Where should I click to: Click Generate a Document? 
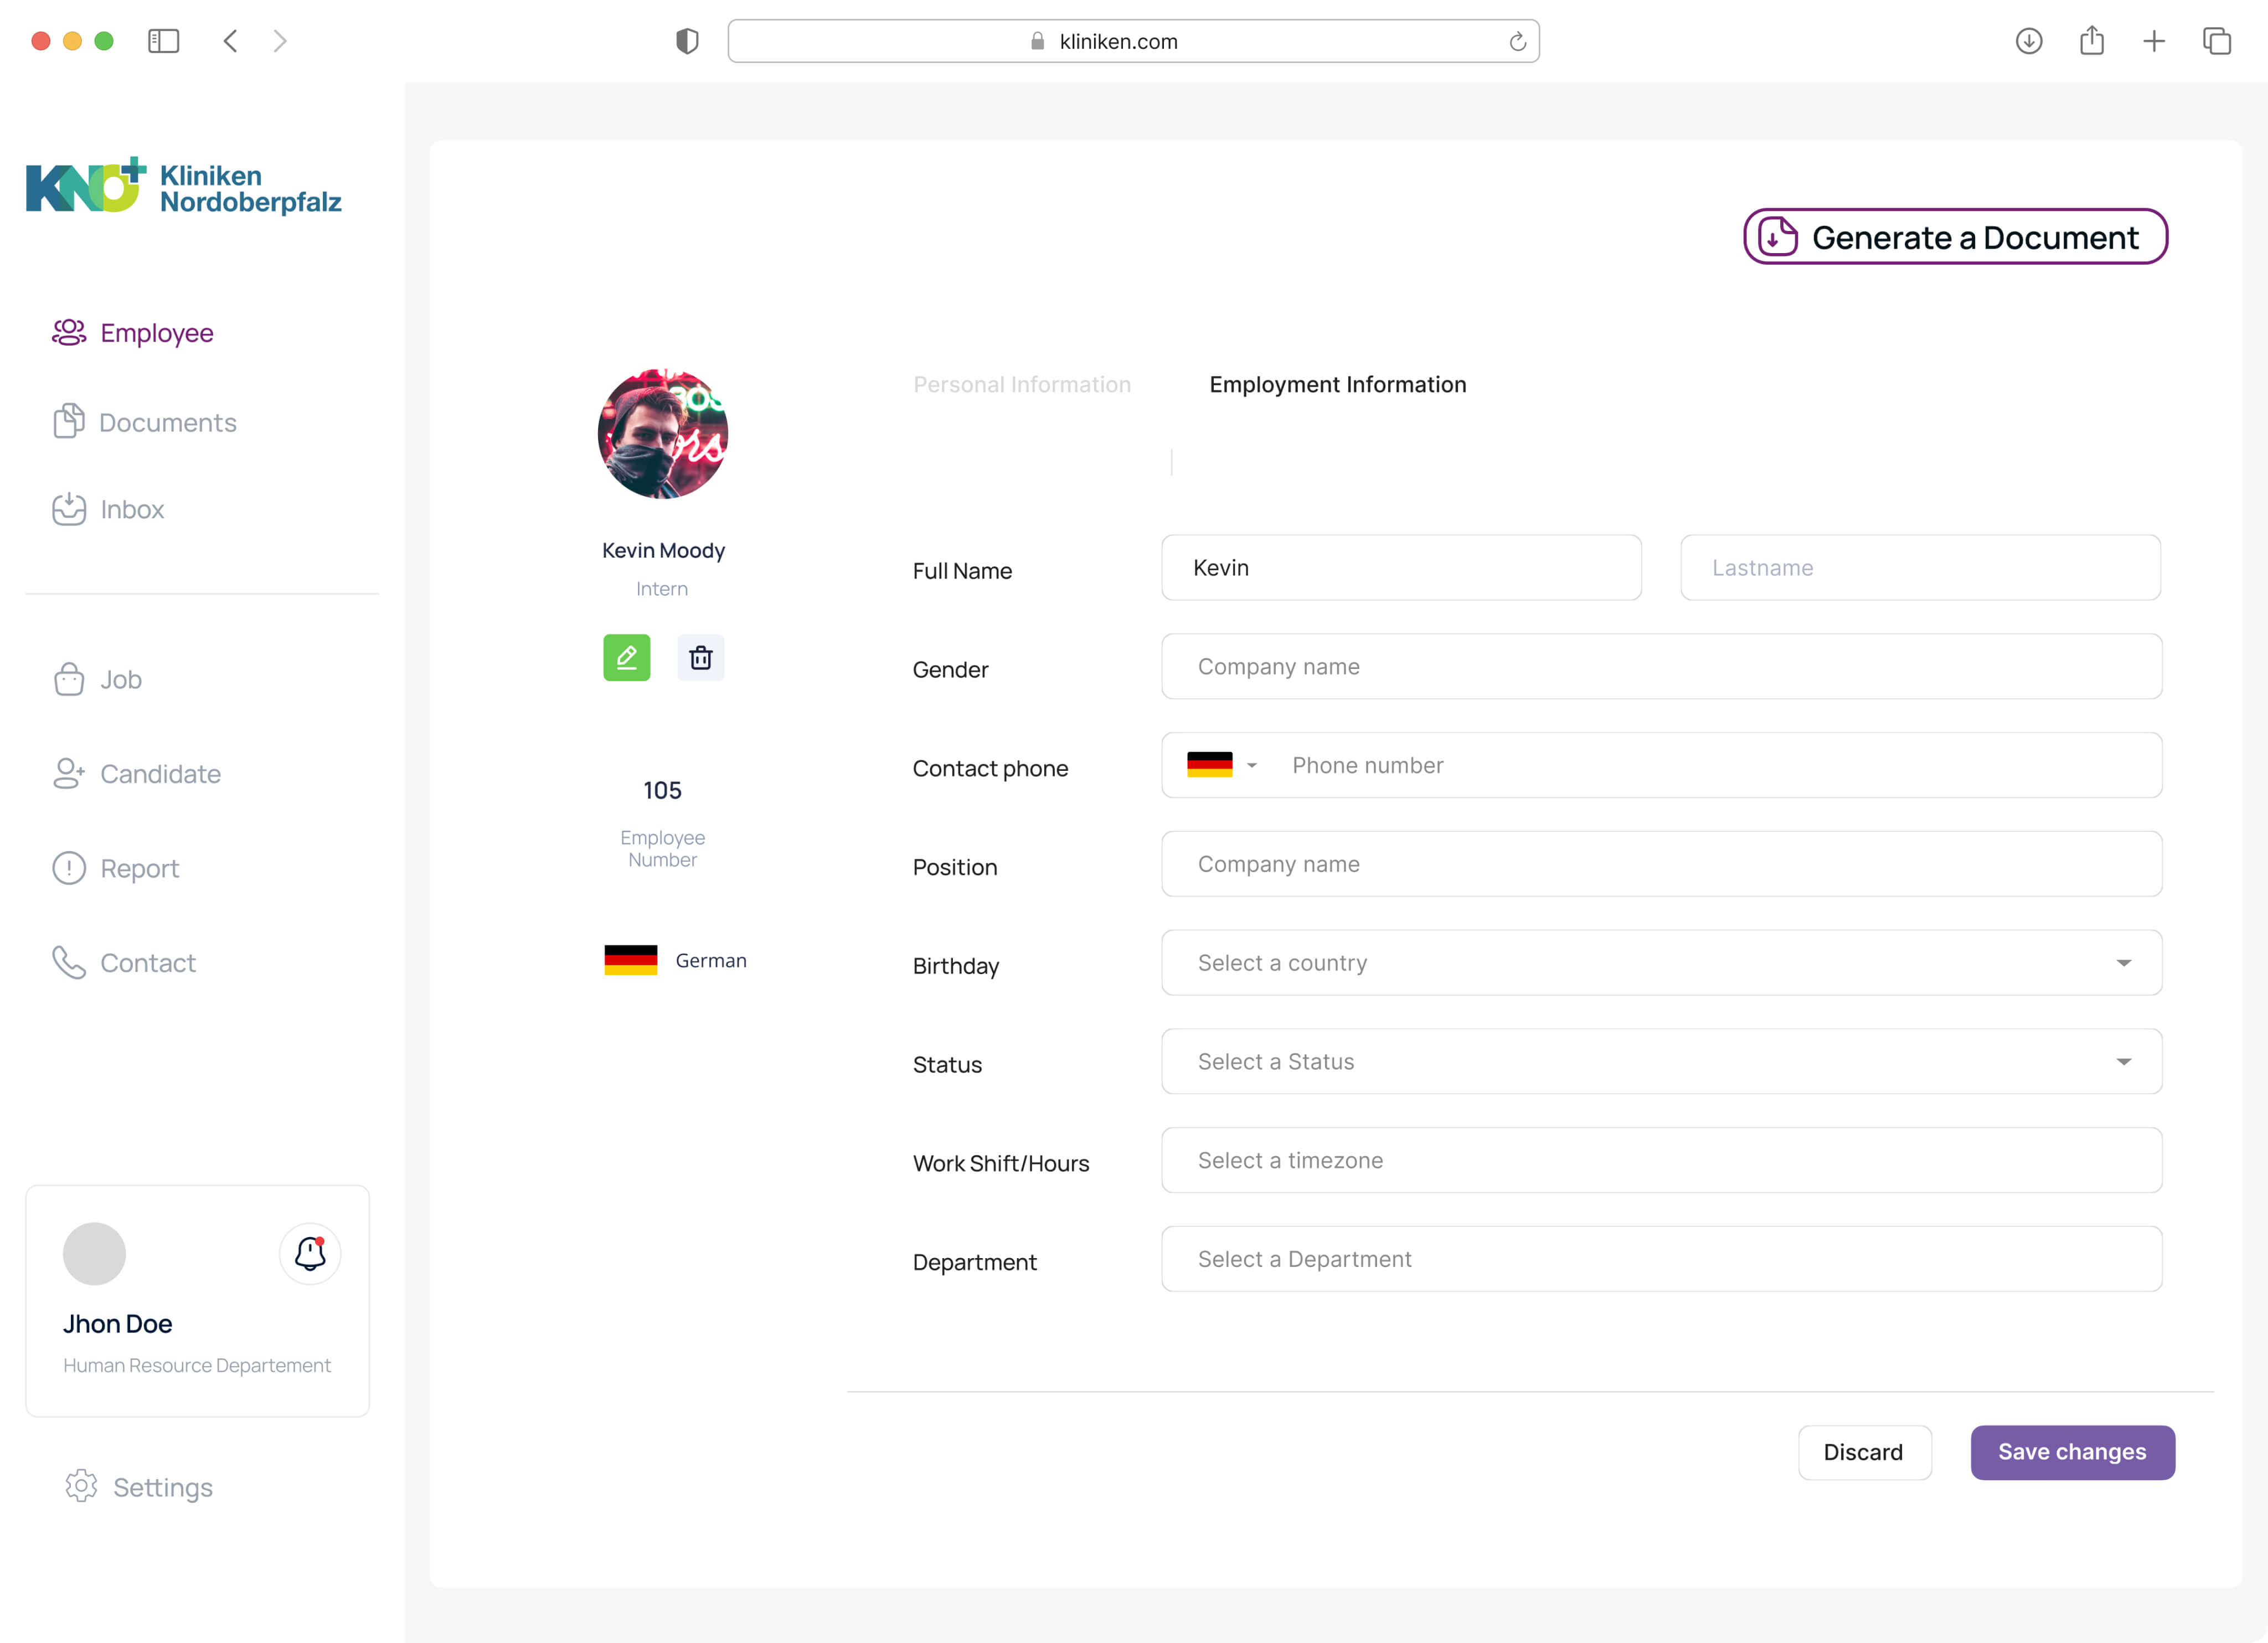point(1954,237)
